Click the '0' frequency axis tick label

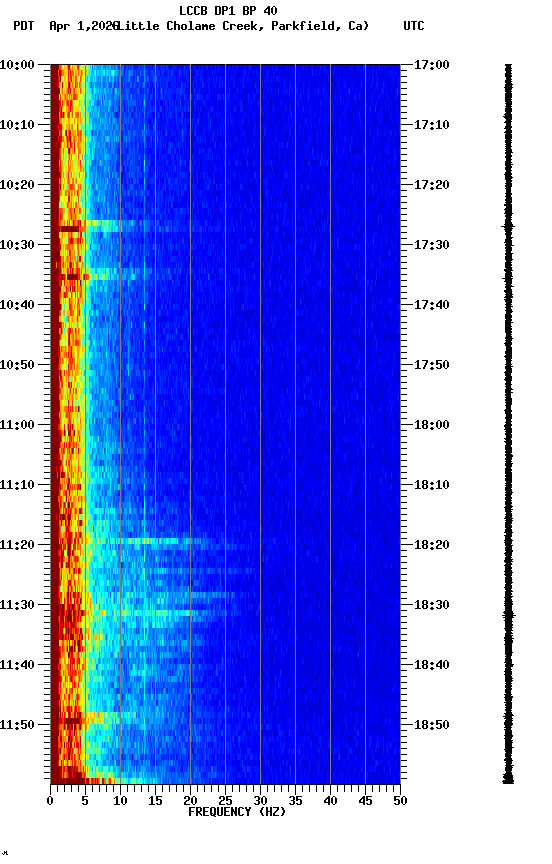(x=50, y=801)
